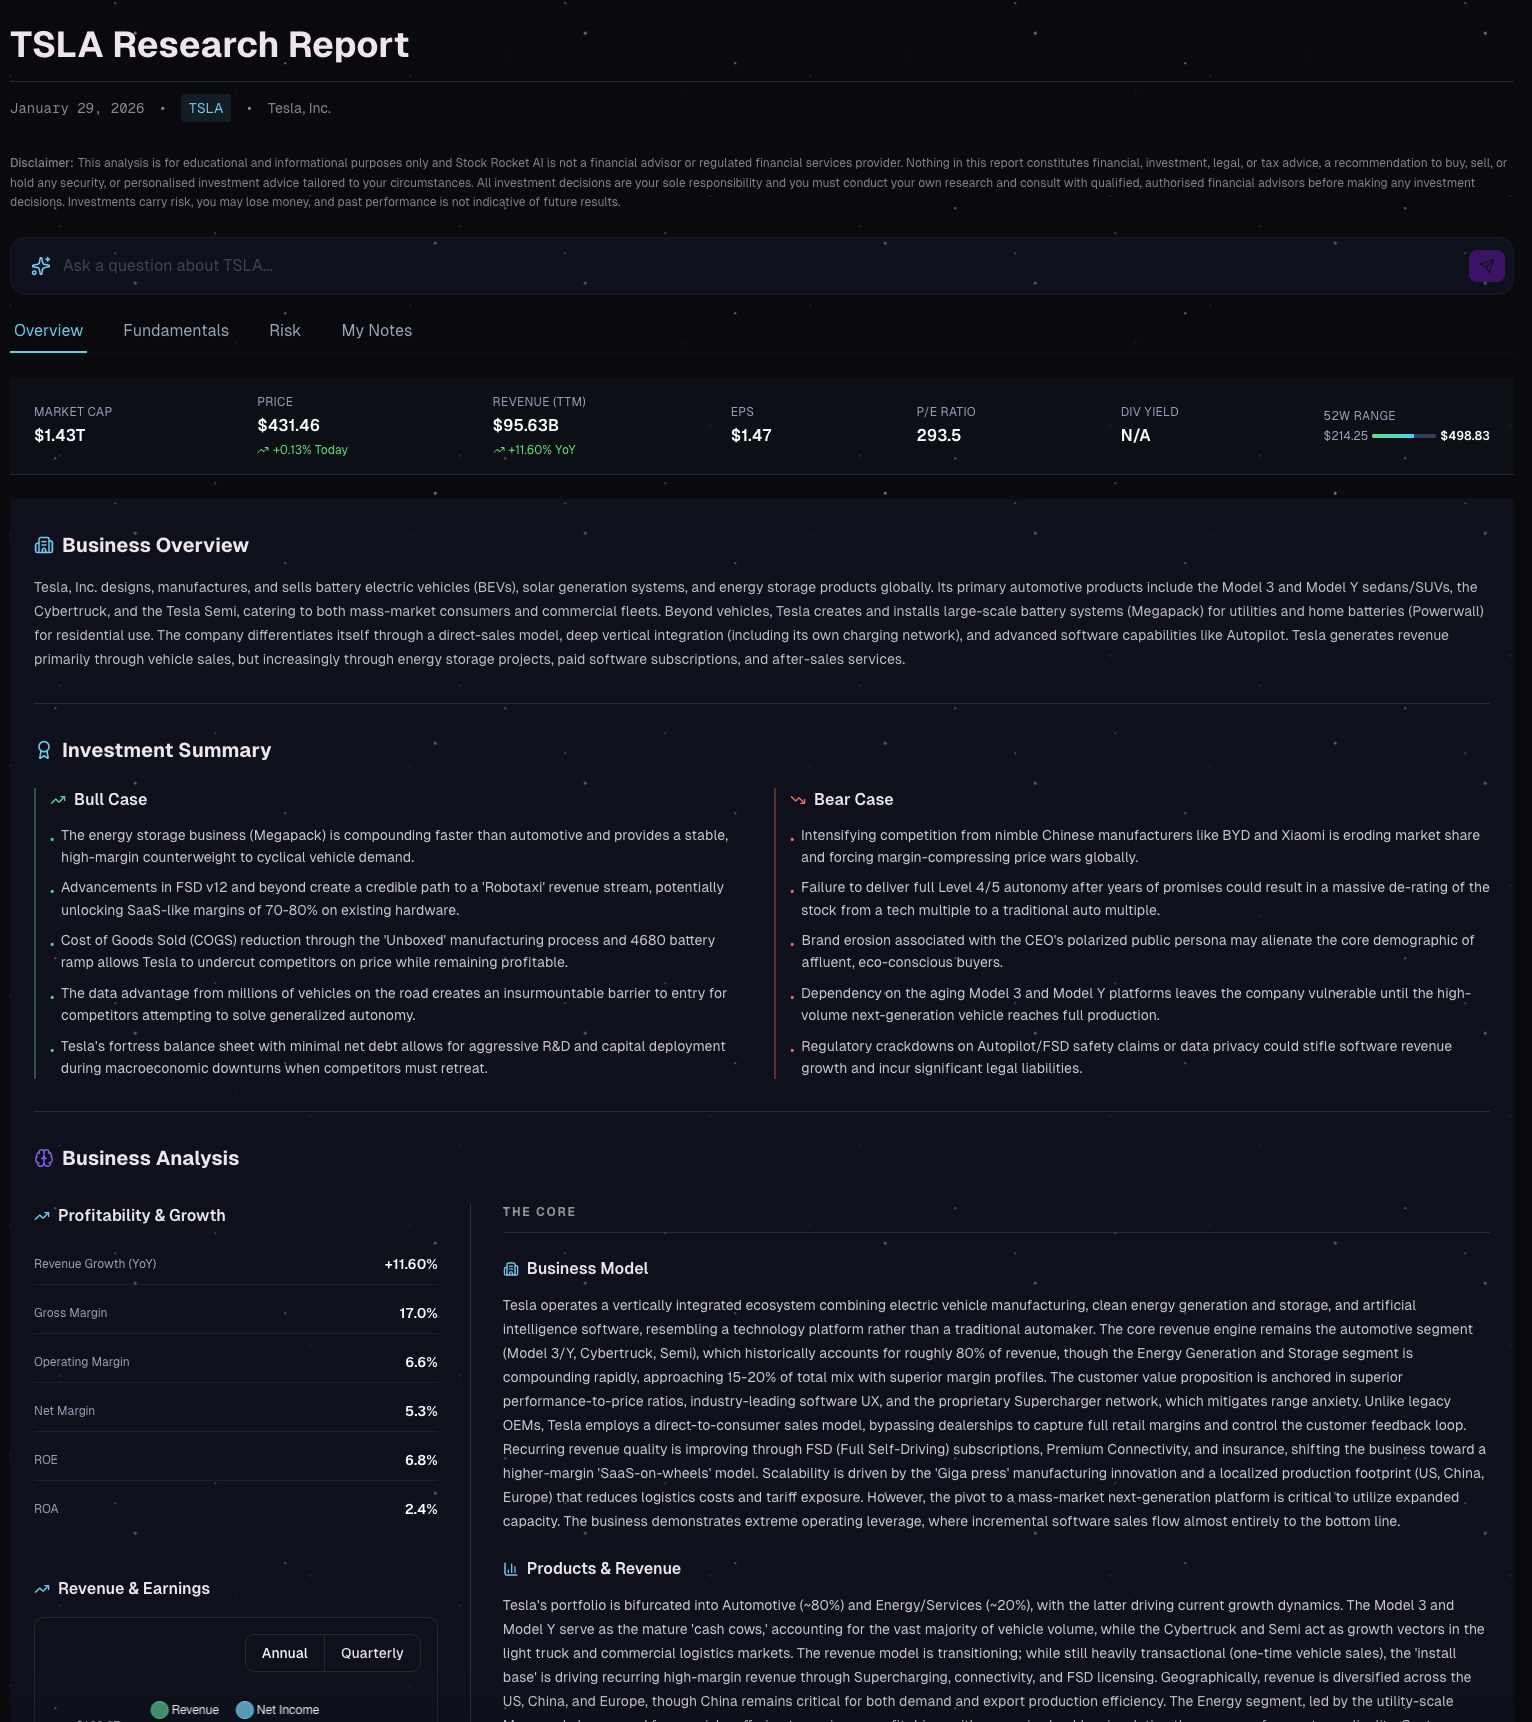Click the purple send question button

1486,266
